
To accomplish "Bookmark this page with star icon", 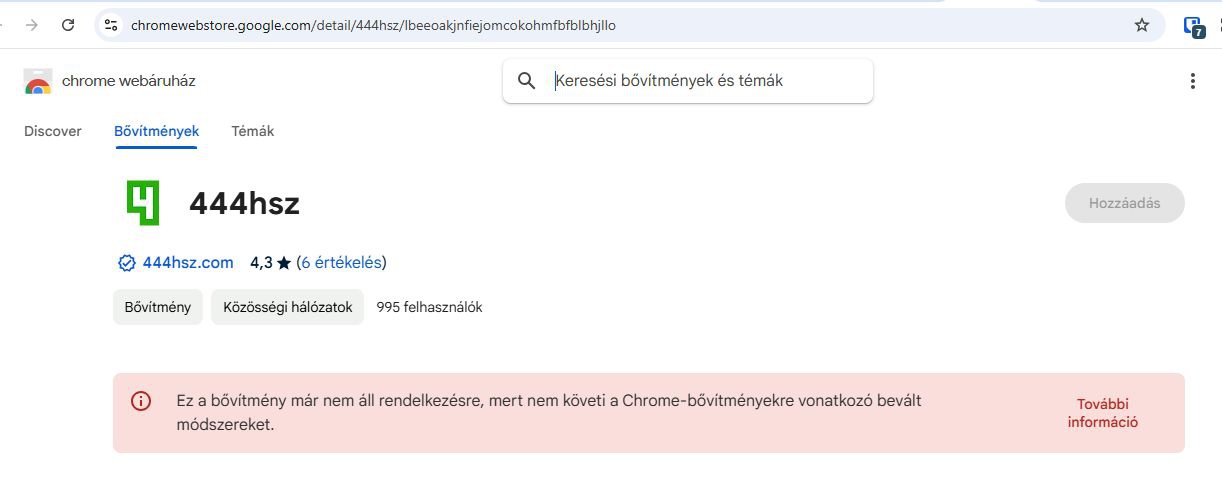I will coord(1142,25).
